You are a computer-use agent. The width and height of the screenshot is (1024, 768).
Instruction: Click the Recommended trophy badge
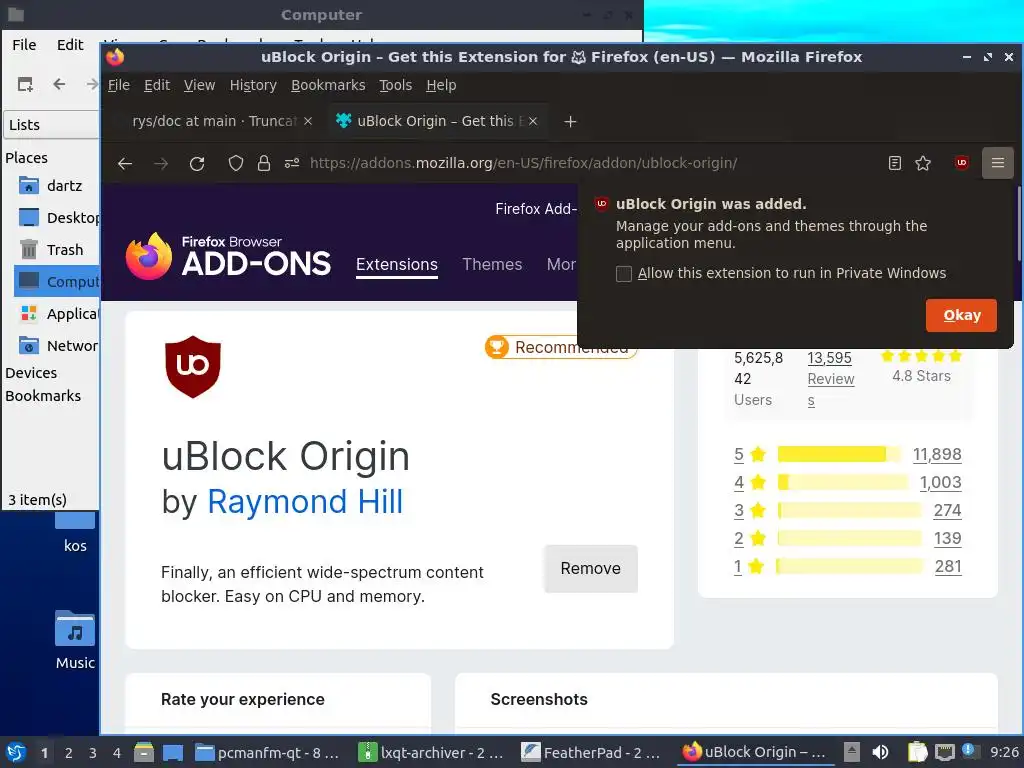[560, 347]
